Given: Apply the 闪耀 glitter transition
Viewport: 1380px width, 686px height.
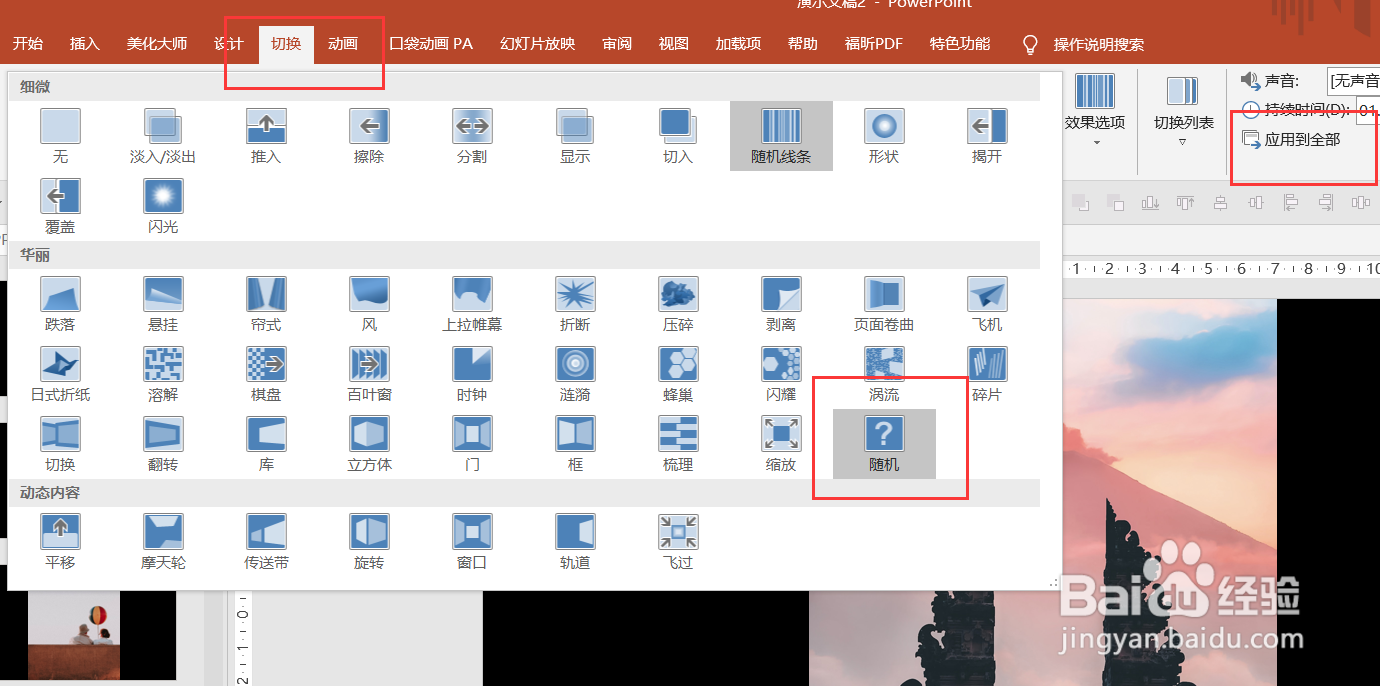Looking at the screenshot, I should coord(781,374).
